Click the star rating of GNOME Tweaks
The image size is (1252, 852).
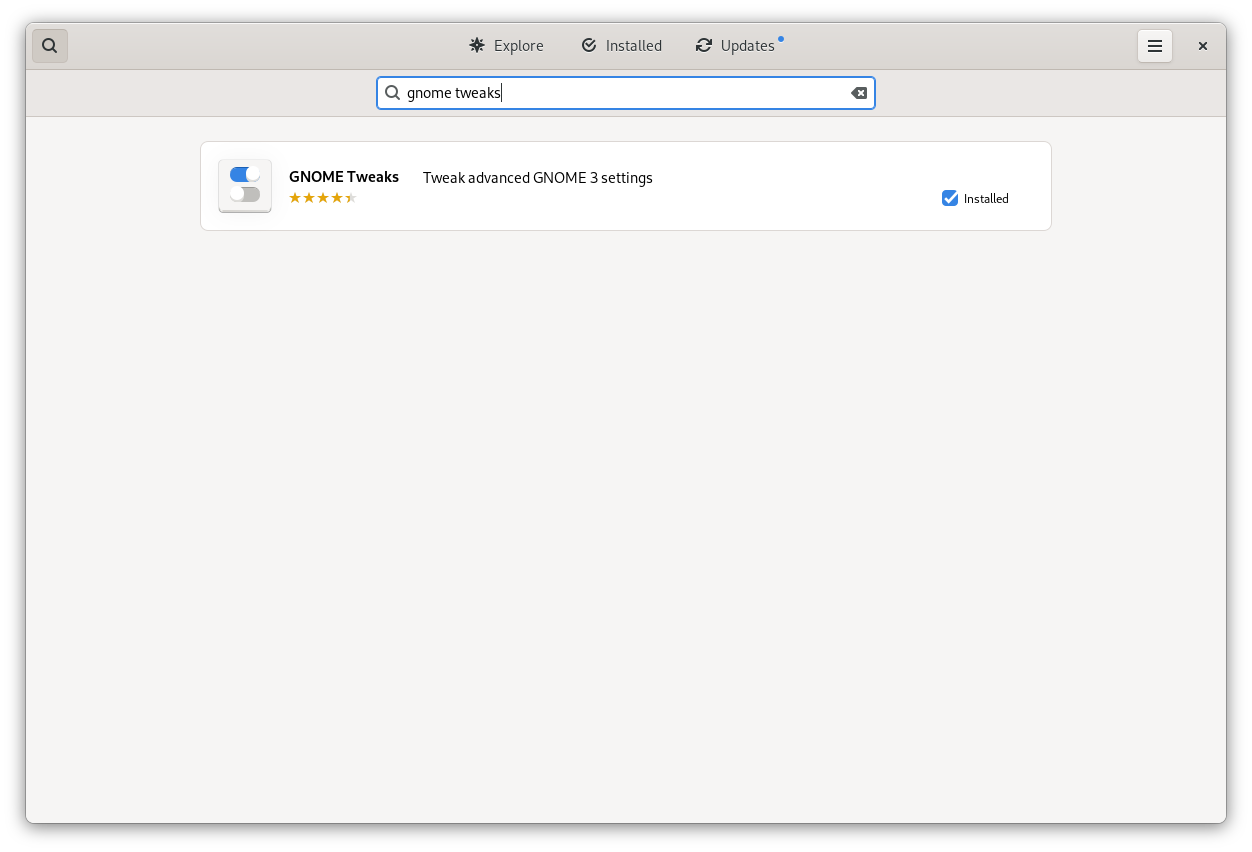[x=322, y=197]
